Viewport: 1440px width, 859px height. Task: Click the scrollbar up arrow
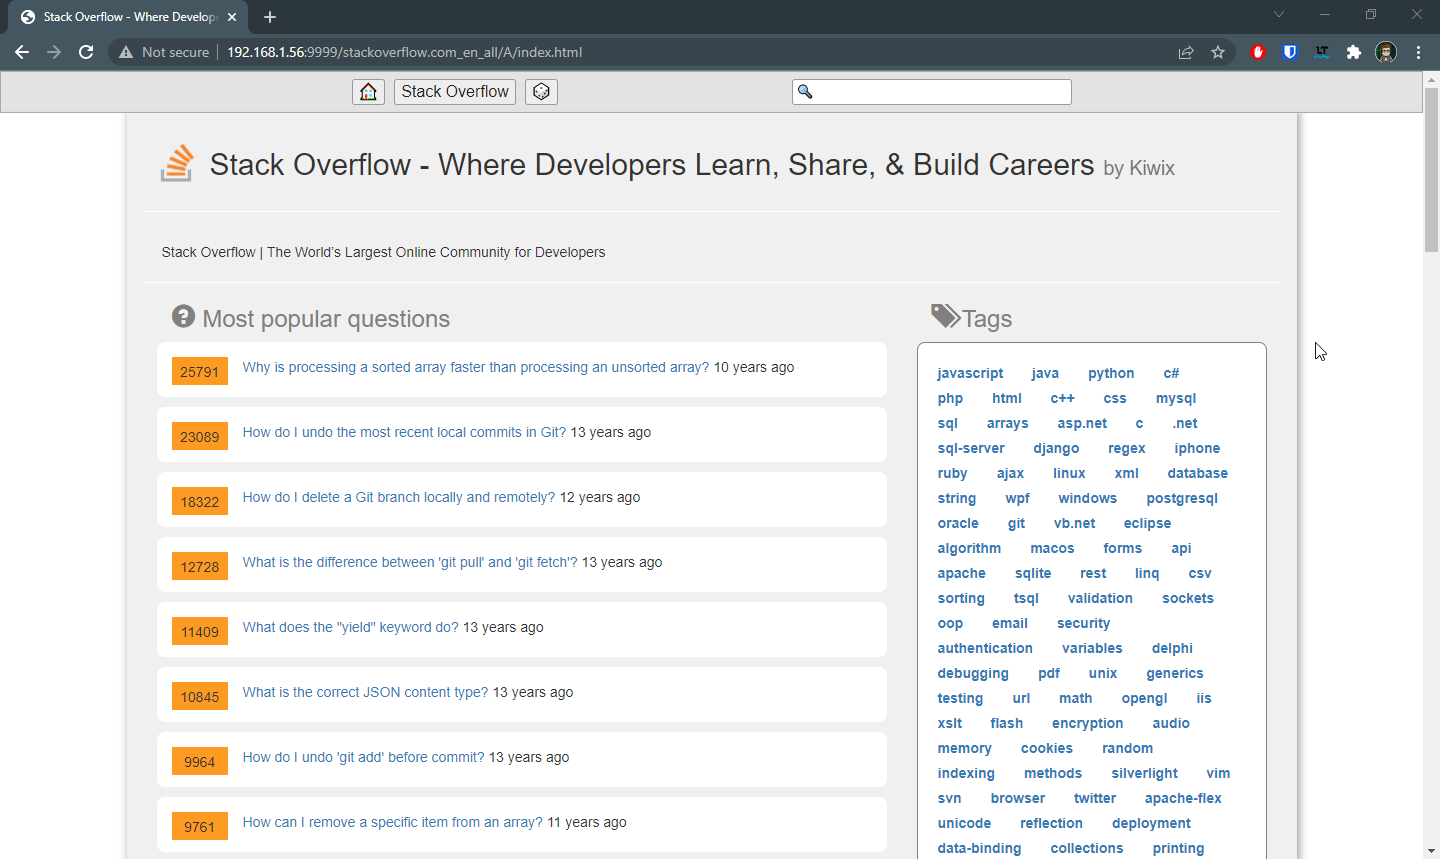click(1431, 79)
